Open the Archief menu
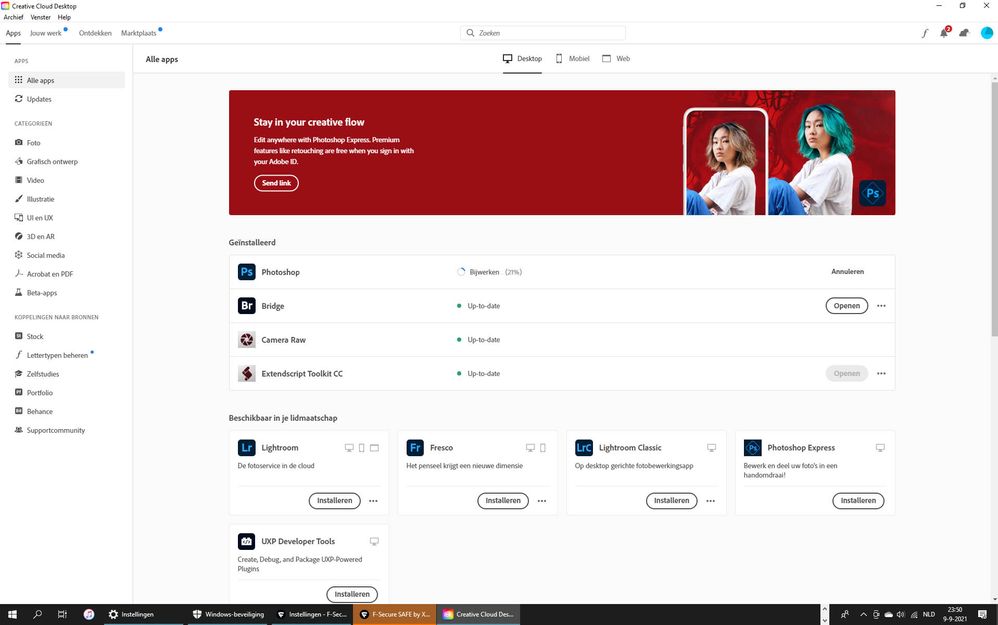The width and height of the screenshot is (998, 625). [x=13, y=17]
